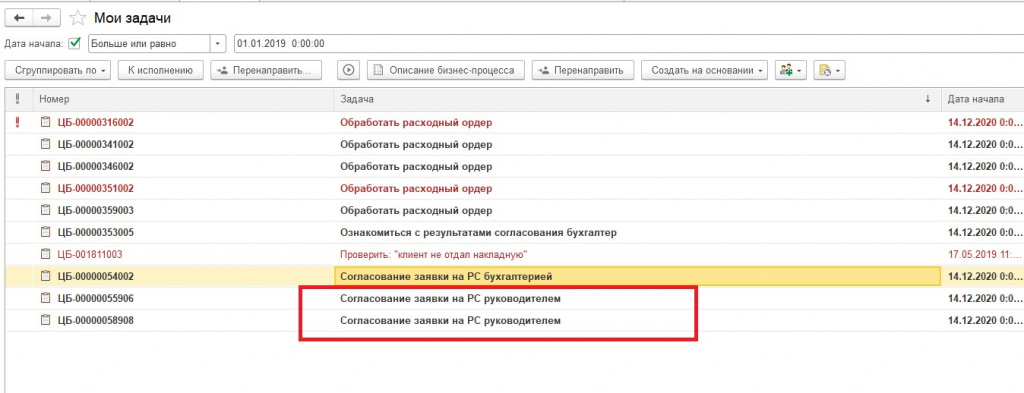Select task number ЦБ-00000055906
1024x393 pixels.
[95, 298]
